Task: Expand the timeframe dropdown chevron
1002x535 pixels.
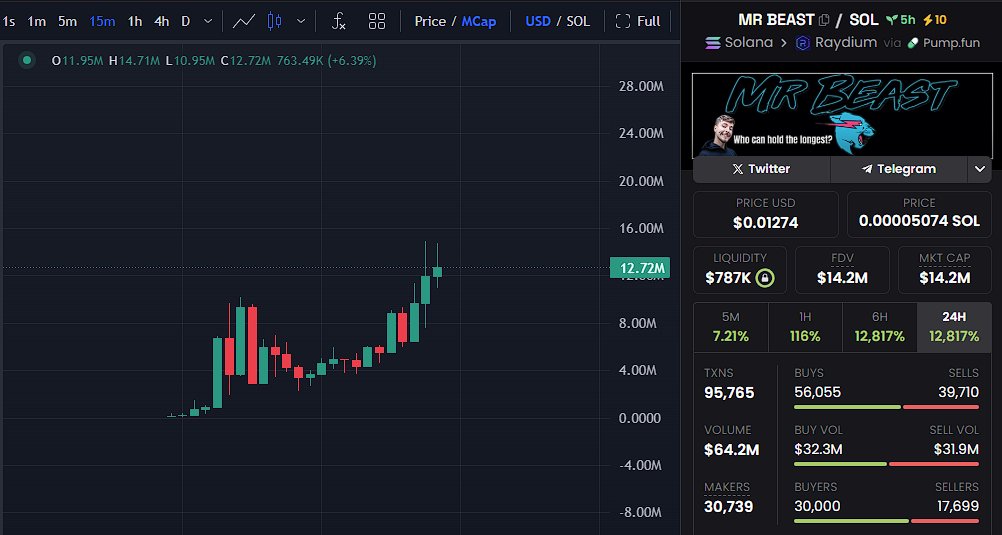Action: [208, 21]
